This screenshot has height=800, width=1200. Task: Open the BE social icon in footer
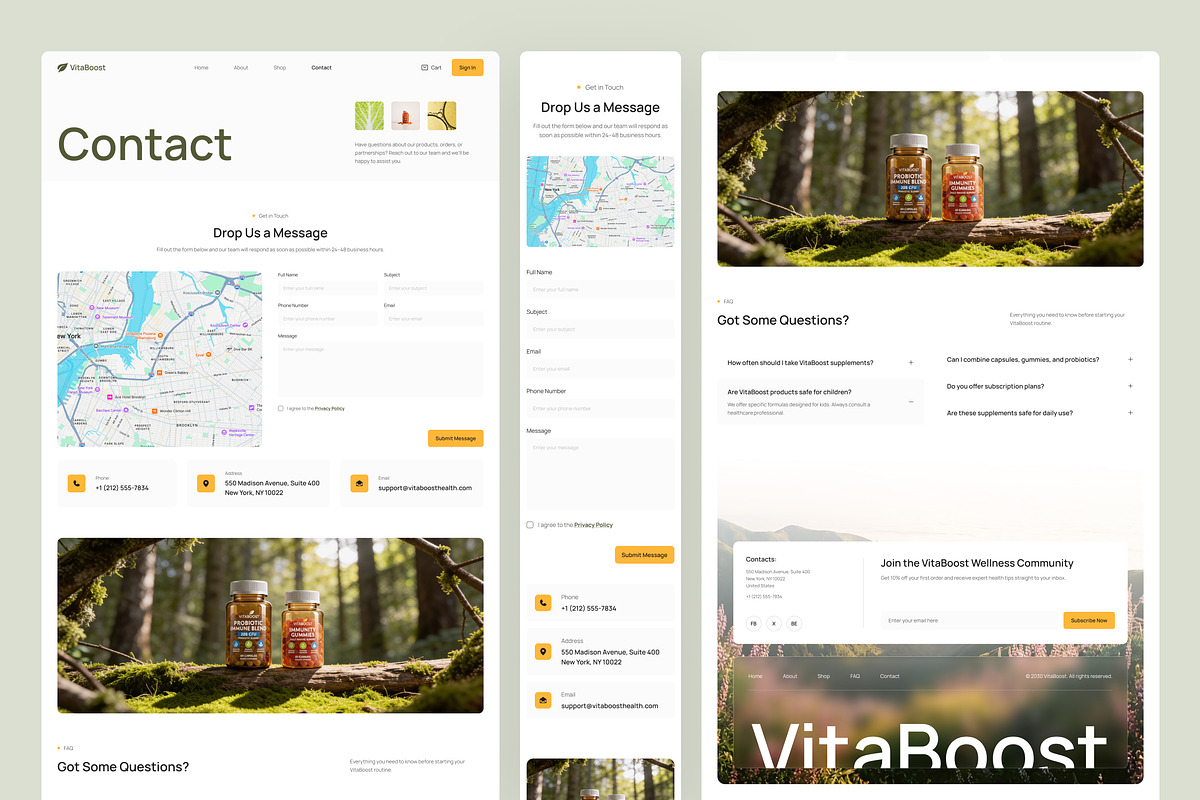[x=794, y=623]
